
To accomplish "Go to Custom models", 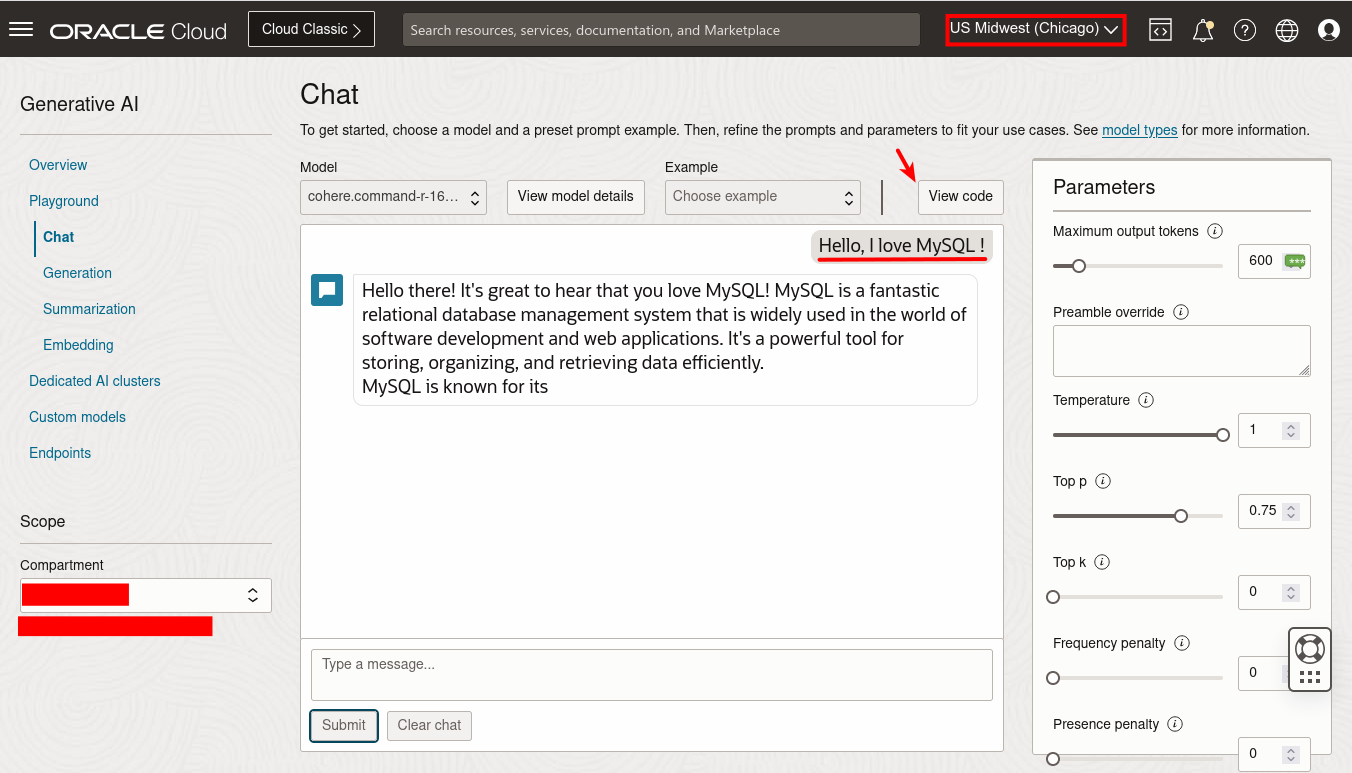I will coord(77,417).
